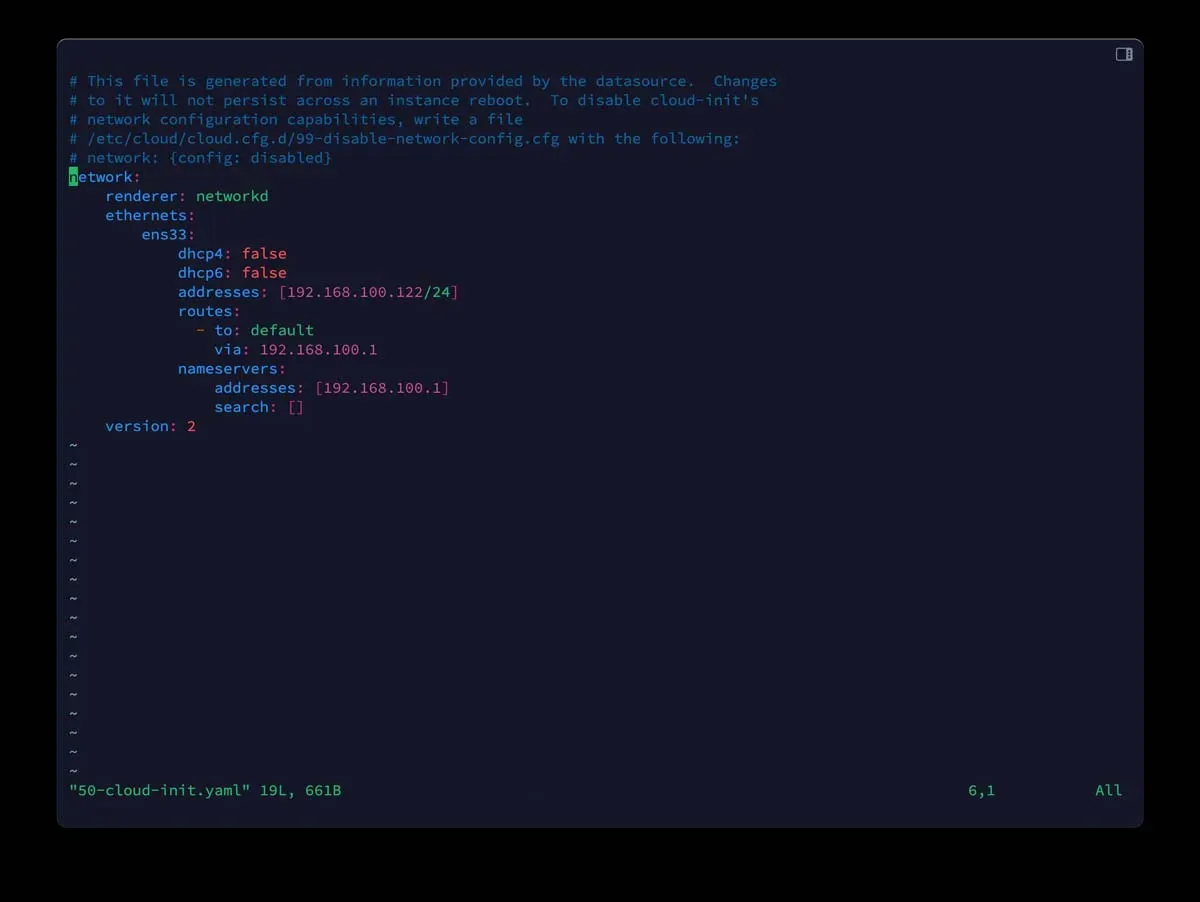Click the 'addresses:' key under ens33
This screenshot has height=902, width=1200.
223,292
